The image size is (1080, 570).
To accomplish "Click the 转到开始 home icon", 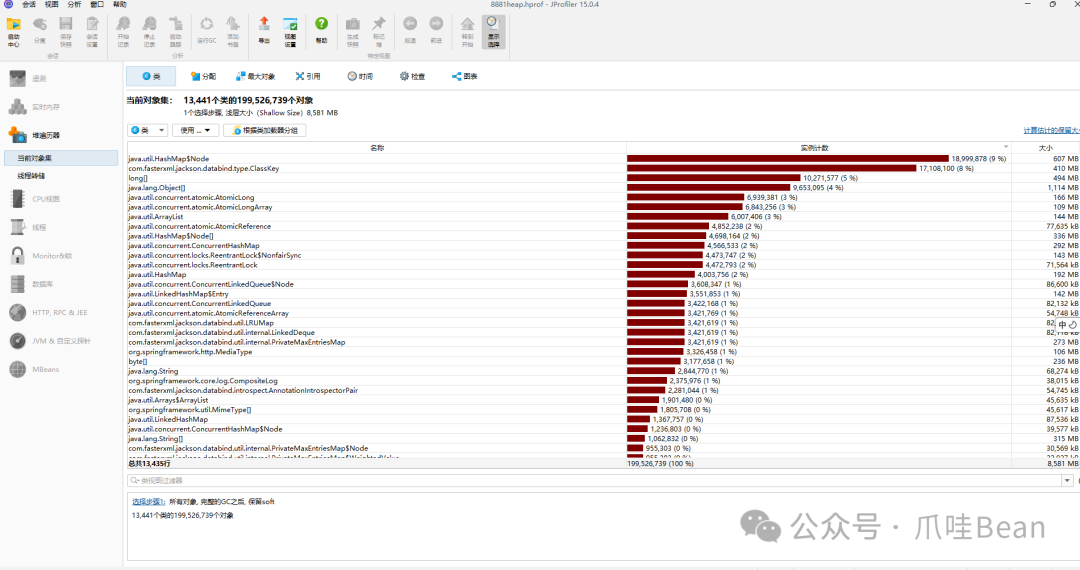I will 468,32.
